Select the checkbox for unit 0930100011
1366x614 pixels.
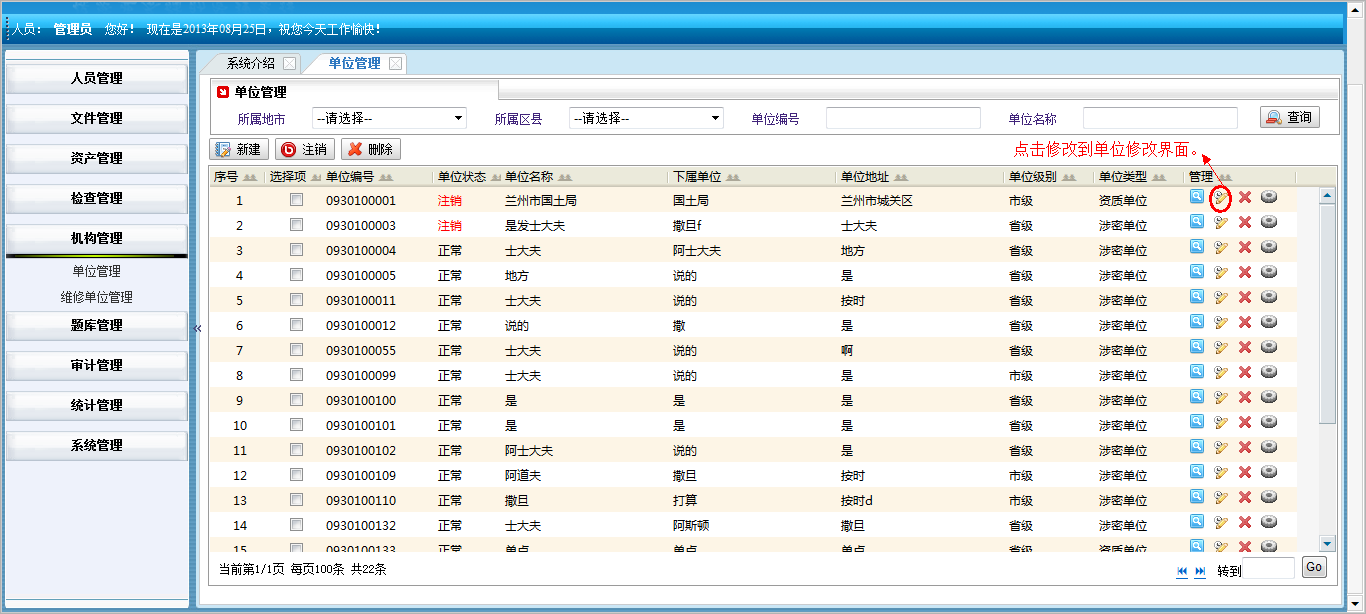[x=296, y=300]
